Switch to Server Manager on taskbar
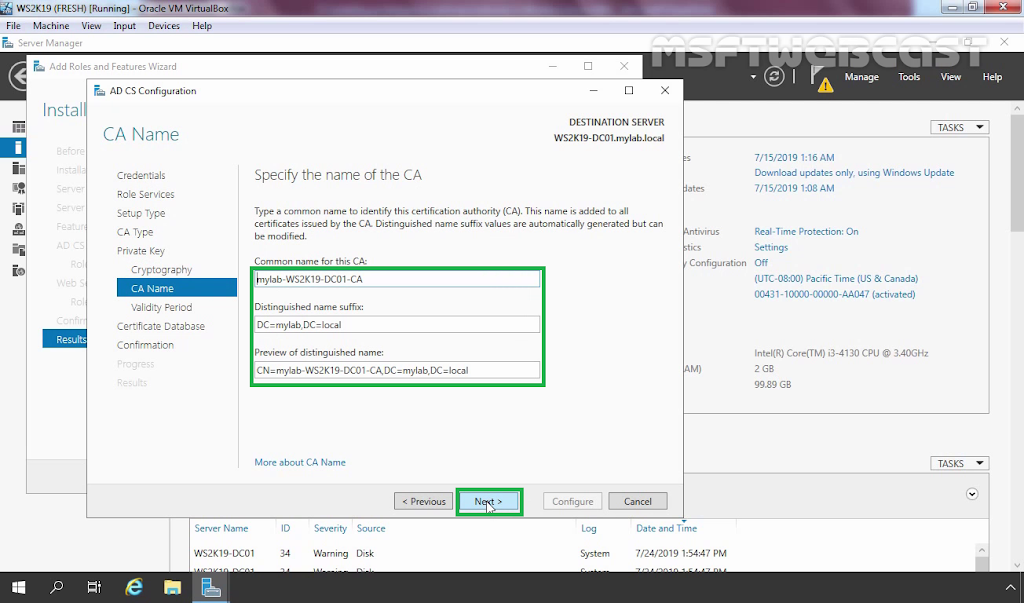 pos(210,587)
